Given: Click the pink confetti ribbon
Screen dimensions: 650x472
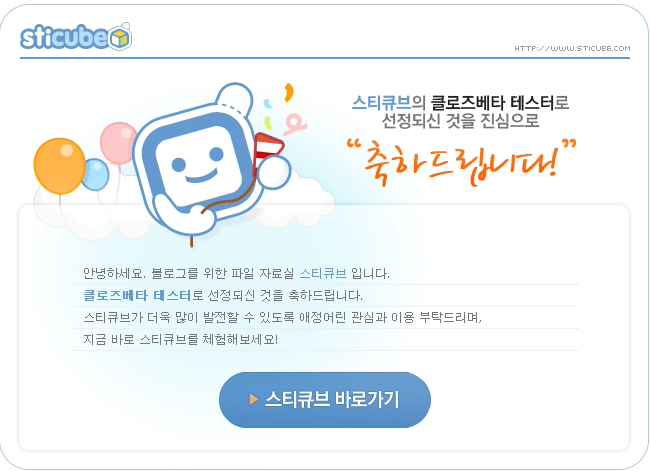Looking at the screenshot, I should click(x=296, y=123).
